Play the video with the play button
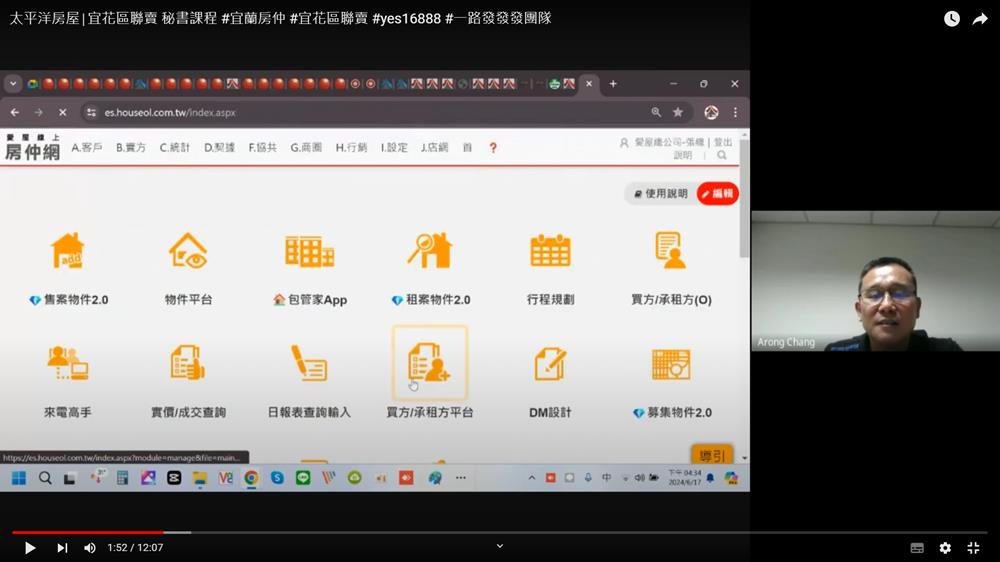This screenshot has height=562, width=1000. (x=30, y=548)
